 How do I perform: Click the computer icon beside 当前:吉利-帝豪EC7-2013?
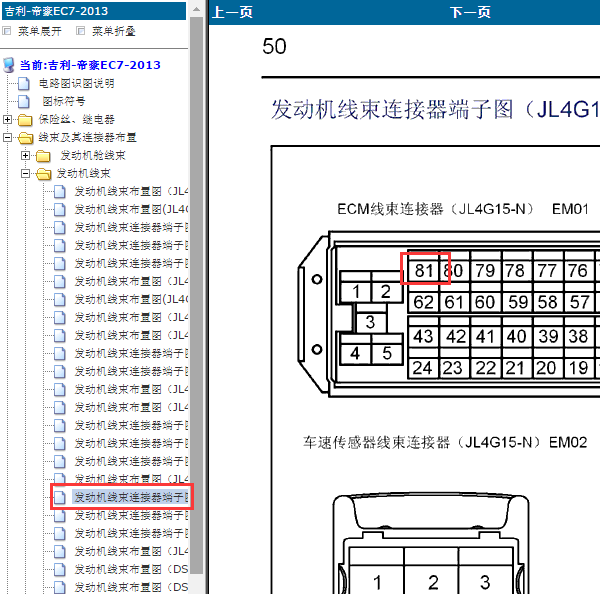tap(9, 65)
